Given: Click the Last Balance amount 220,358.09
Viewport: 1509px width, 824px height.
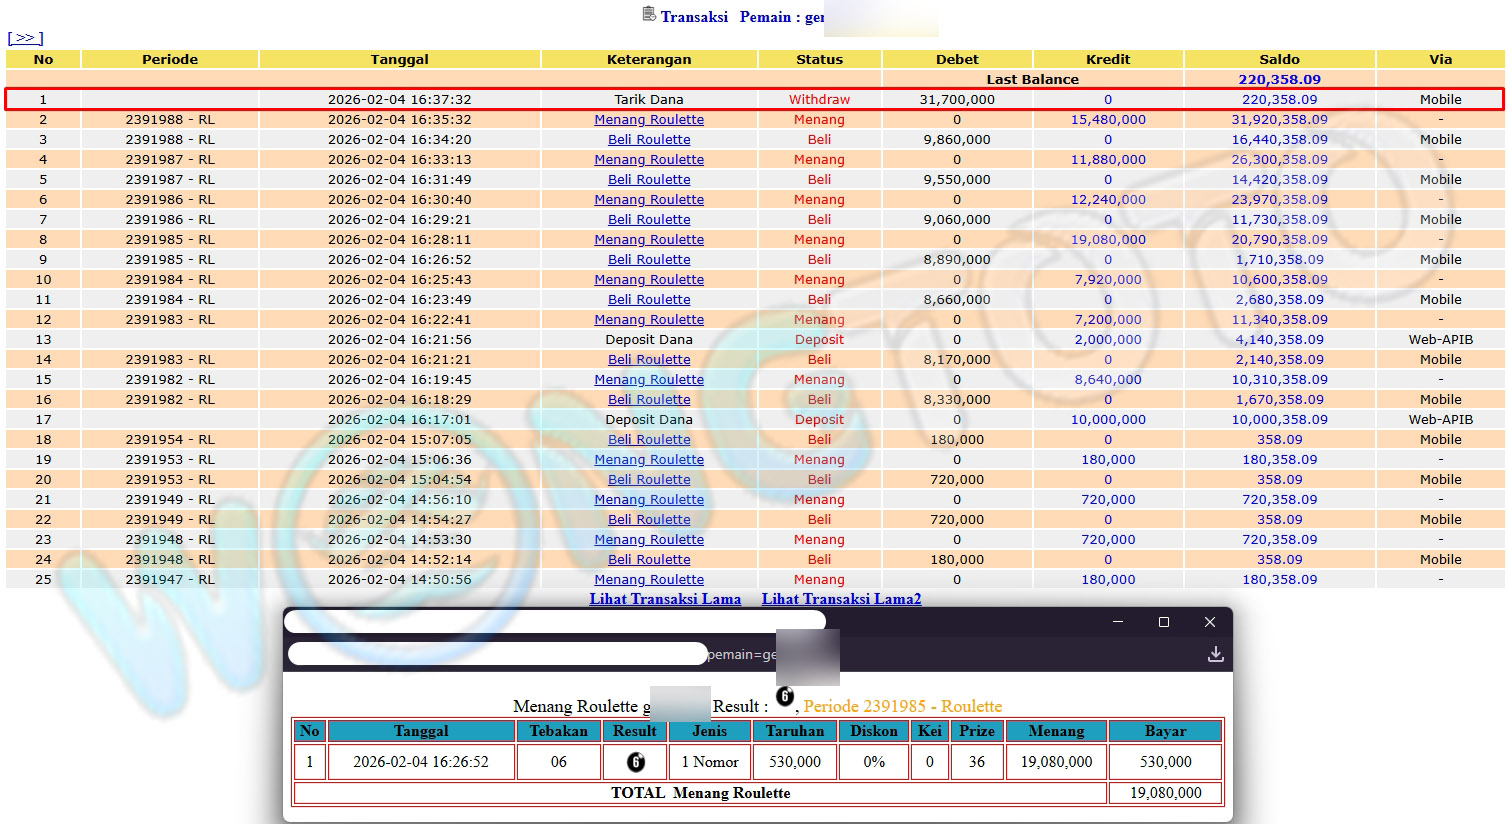Looking at the screenshot, I should click(1279, 80).
